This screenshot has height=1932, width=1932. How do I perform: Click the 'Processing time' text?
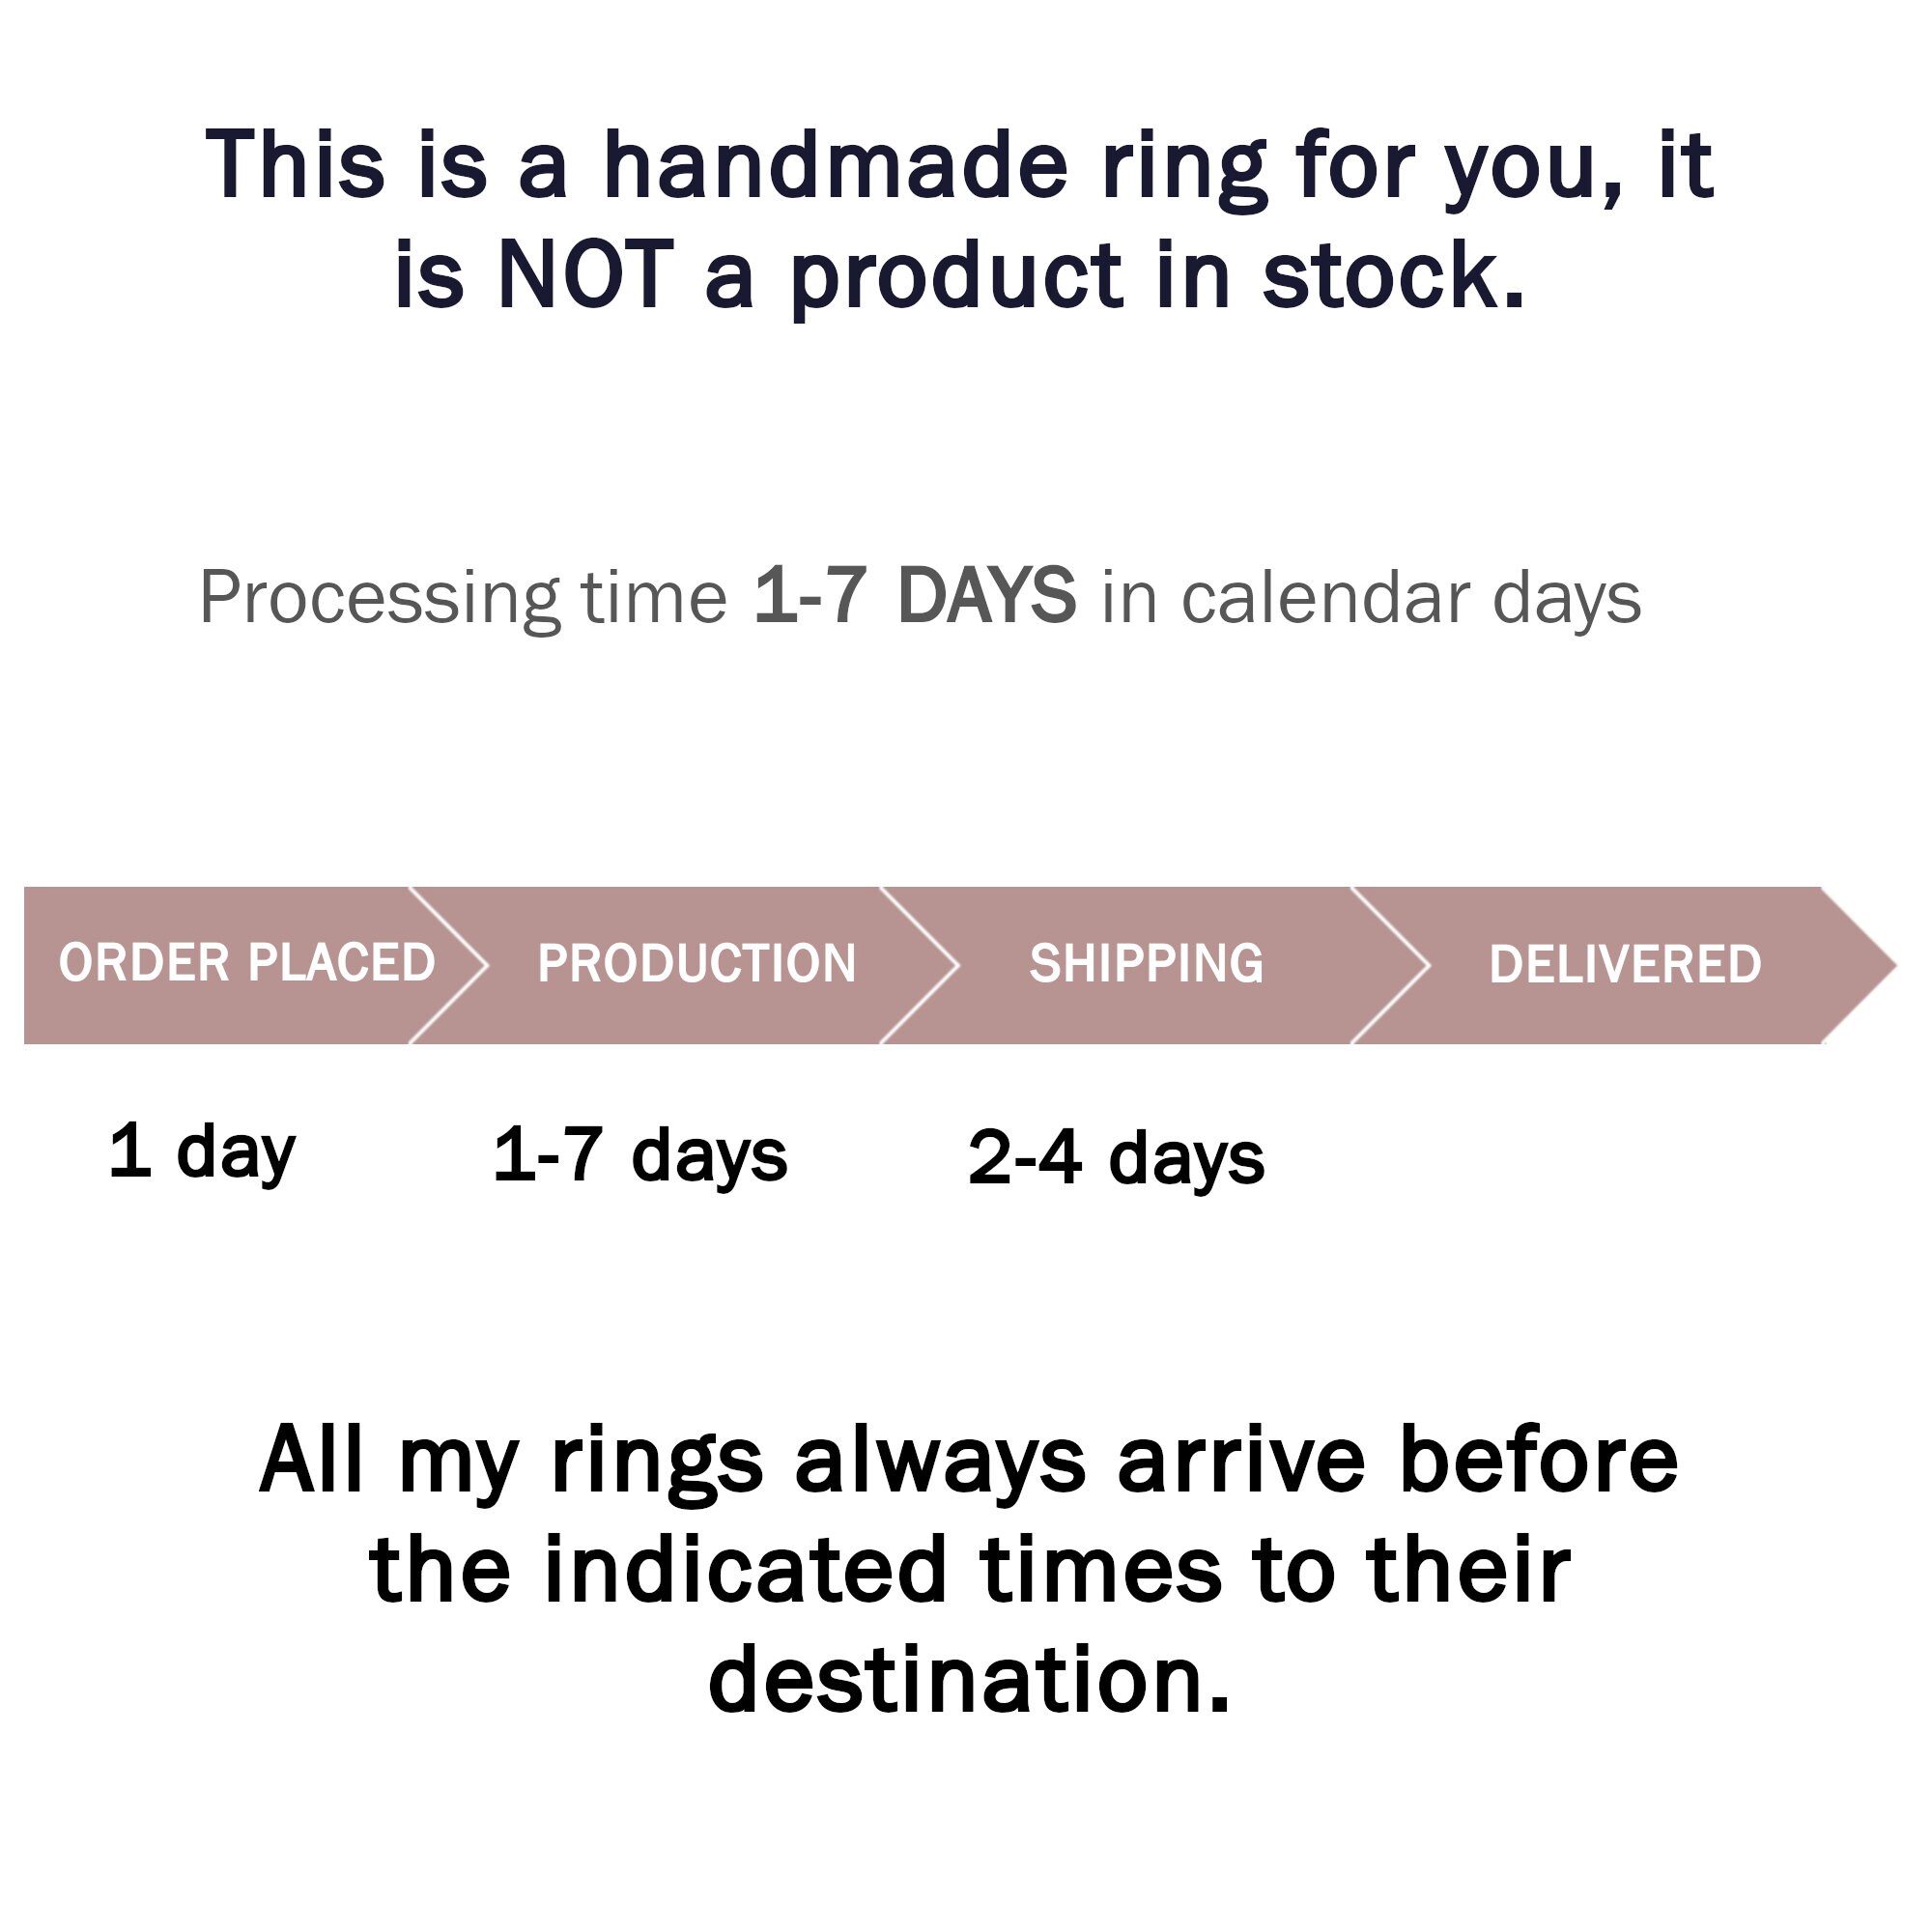coord(464,598)
